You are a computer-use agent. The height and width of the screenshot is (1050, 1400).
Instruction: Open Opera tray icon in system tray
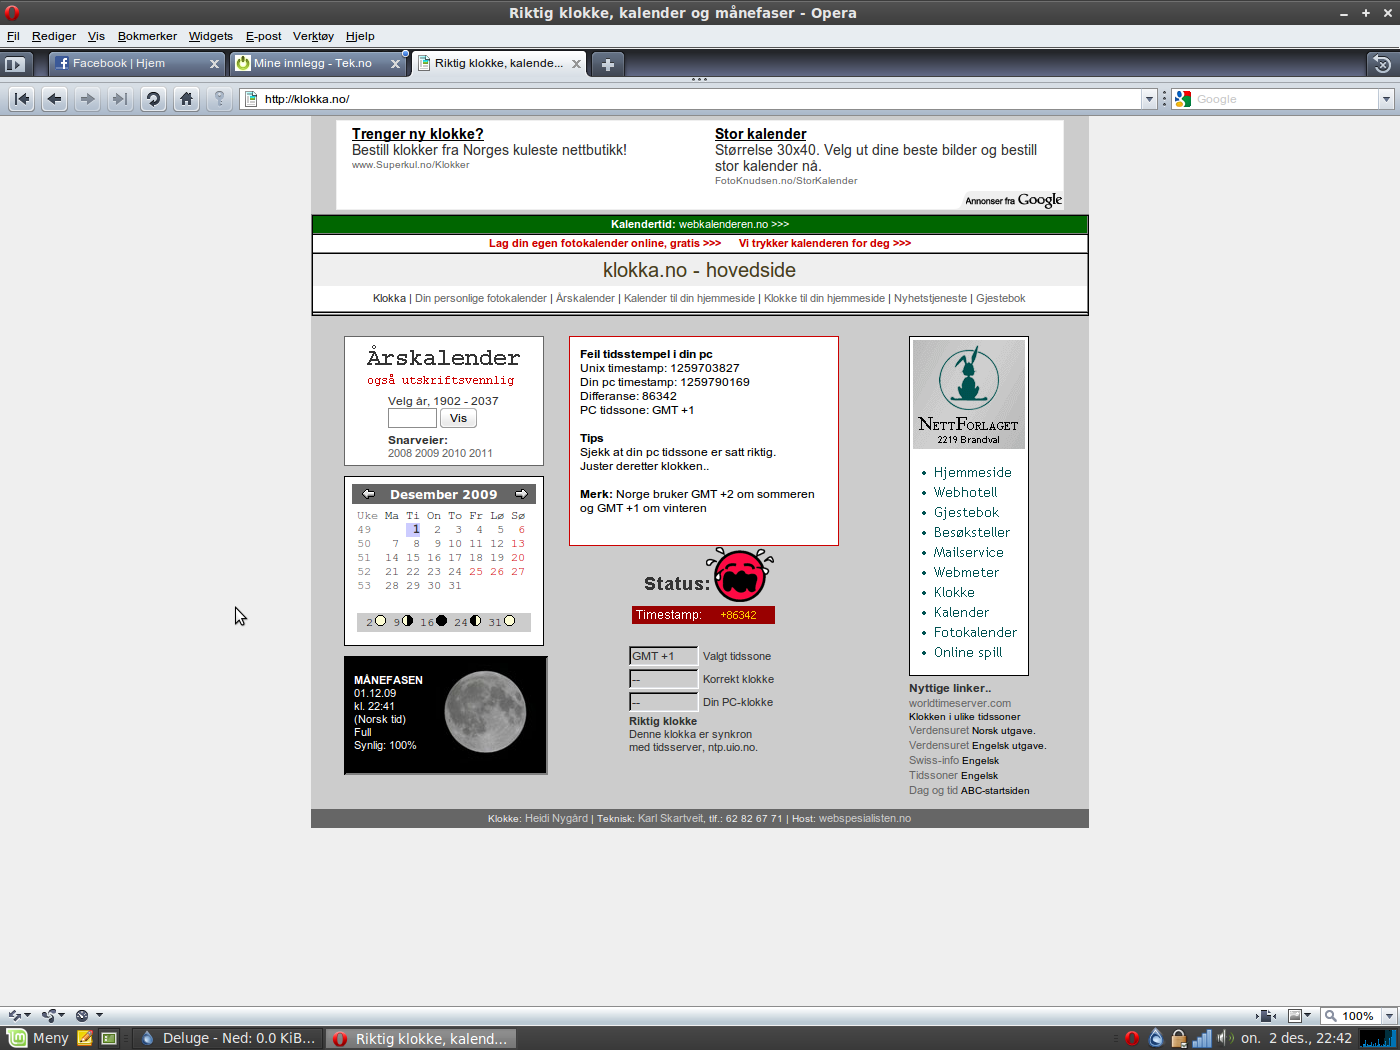1132,1038
